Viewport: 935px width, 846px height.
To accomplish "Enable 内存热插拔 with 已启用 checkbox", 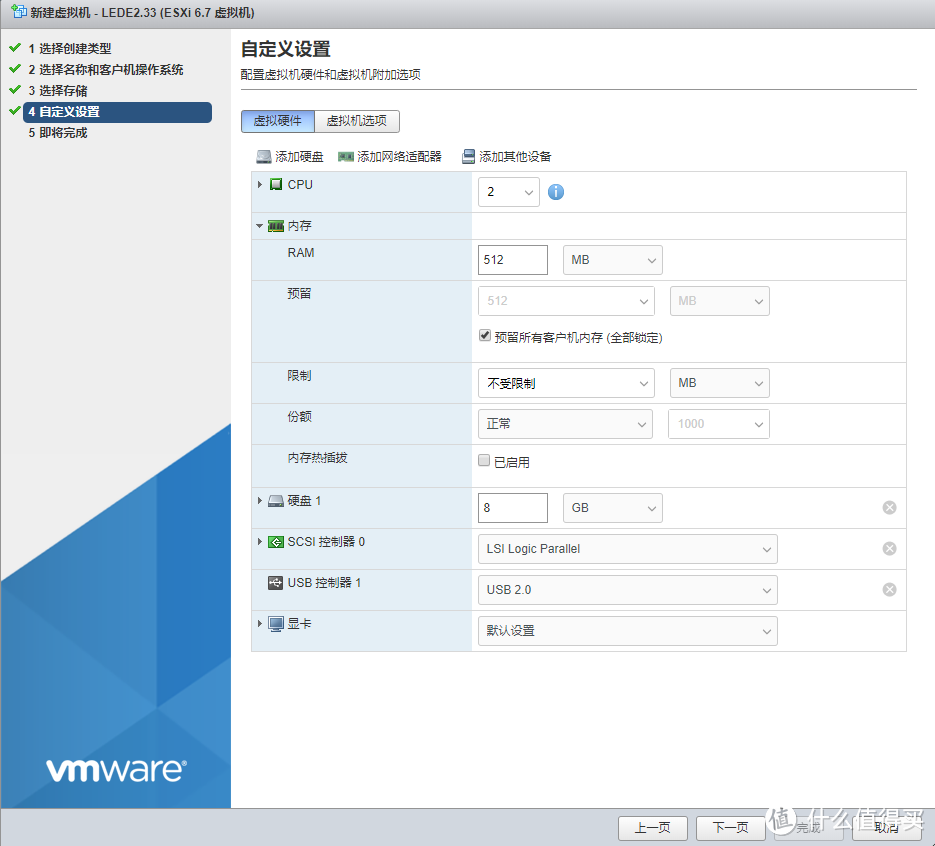I will pyautogui.click(x=484, y=460).
